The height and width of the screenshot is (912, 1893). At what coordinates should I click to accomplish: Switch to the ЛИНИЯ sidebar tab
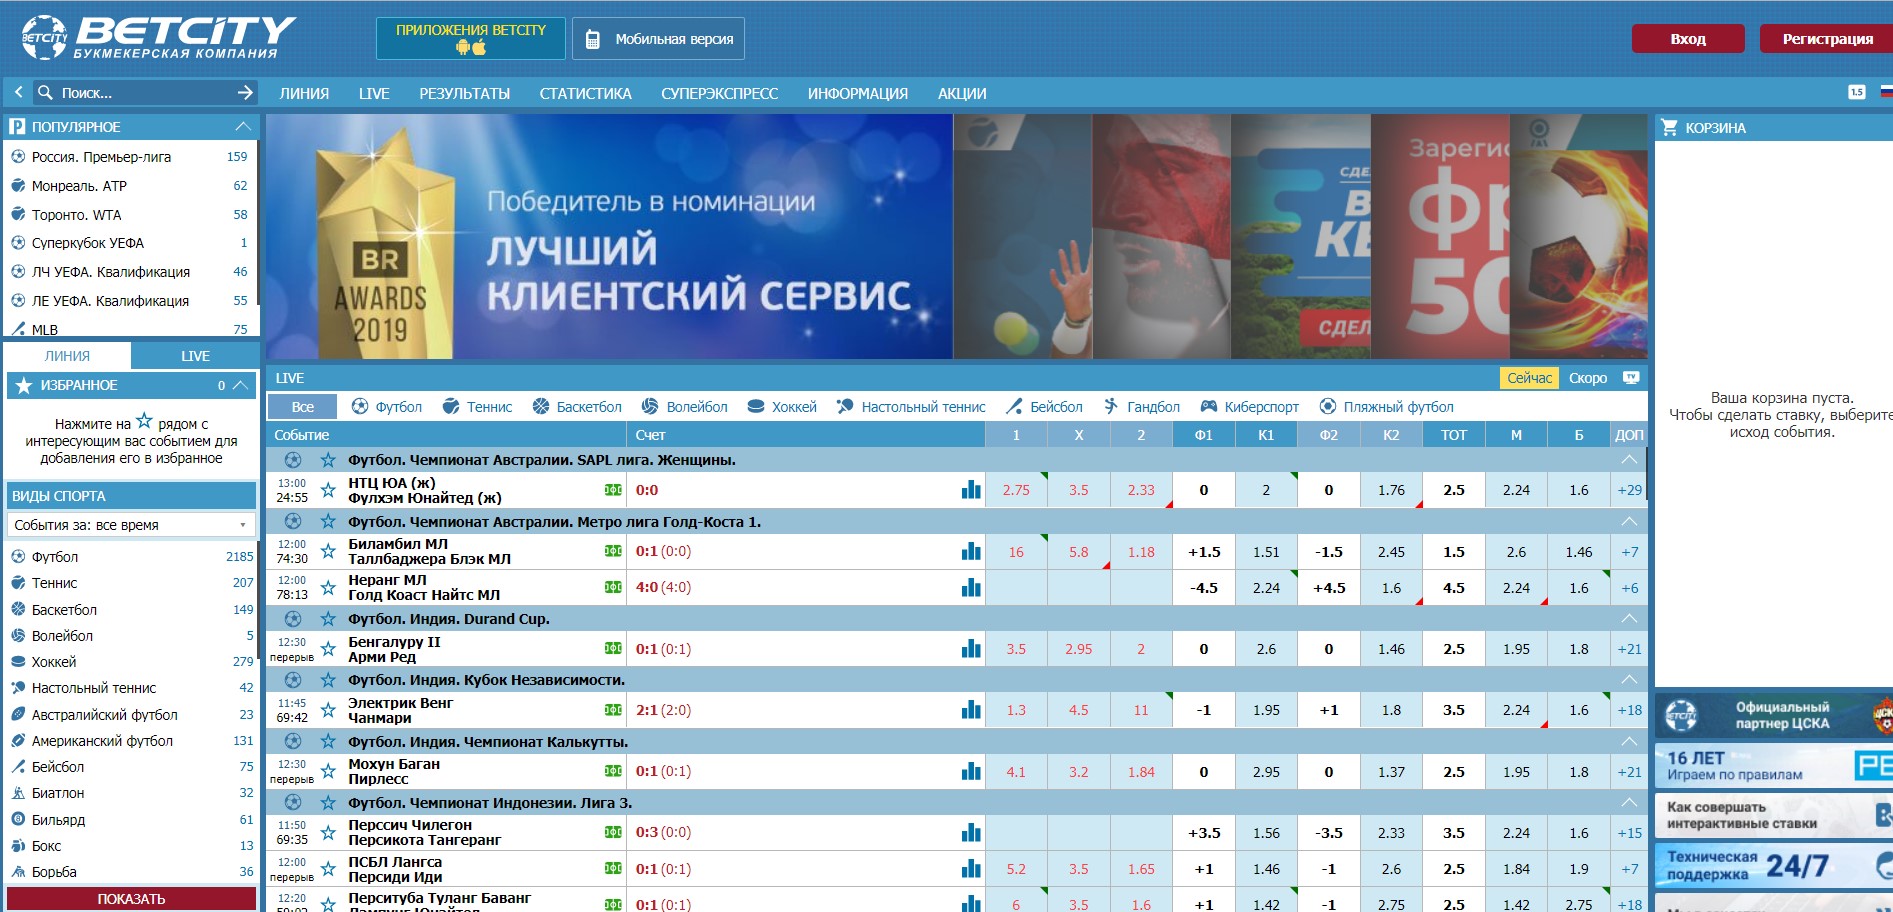click(x=67, y=356)
